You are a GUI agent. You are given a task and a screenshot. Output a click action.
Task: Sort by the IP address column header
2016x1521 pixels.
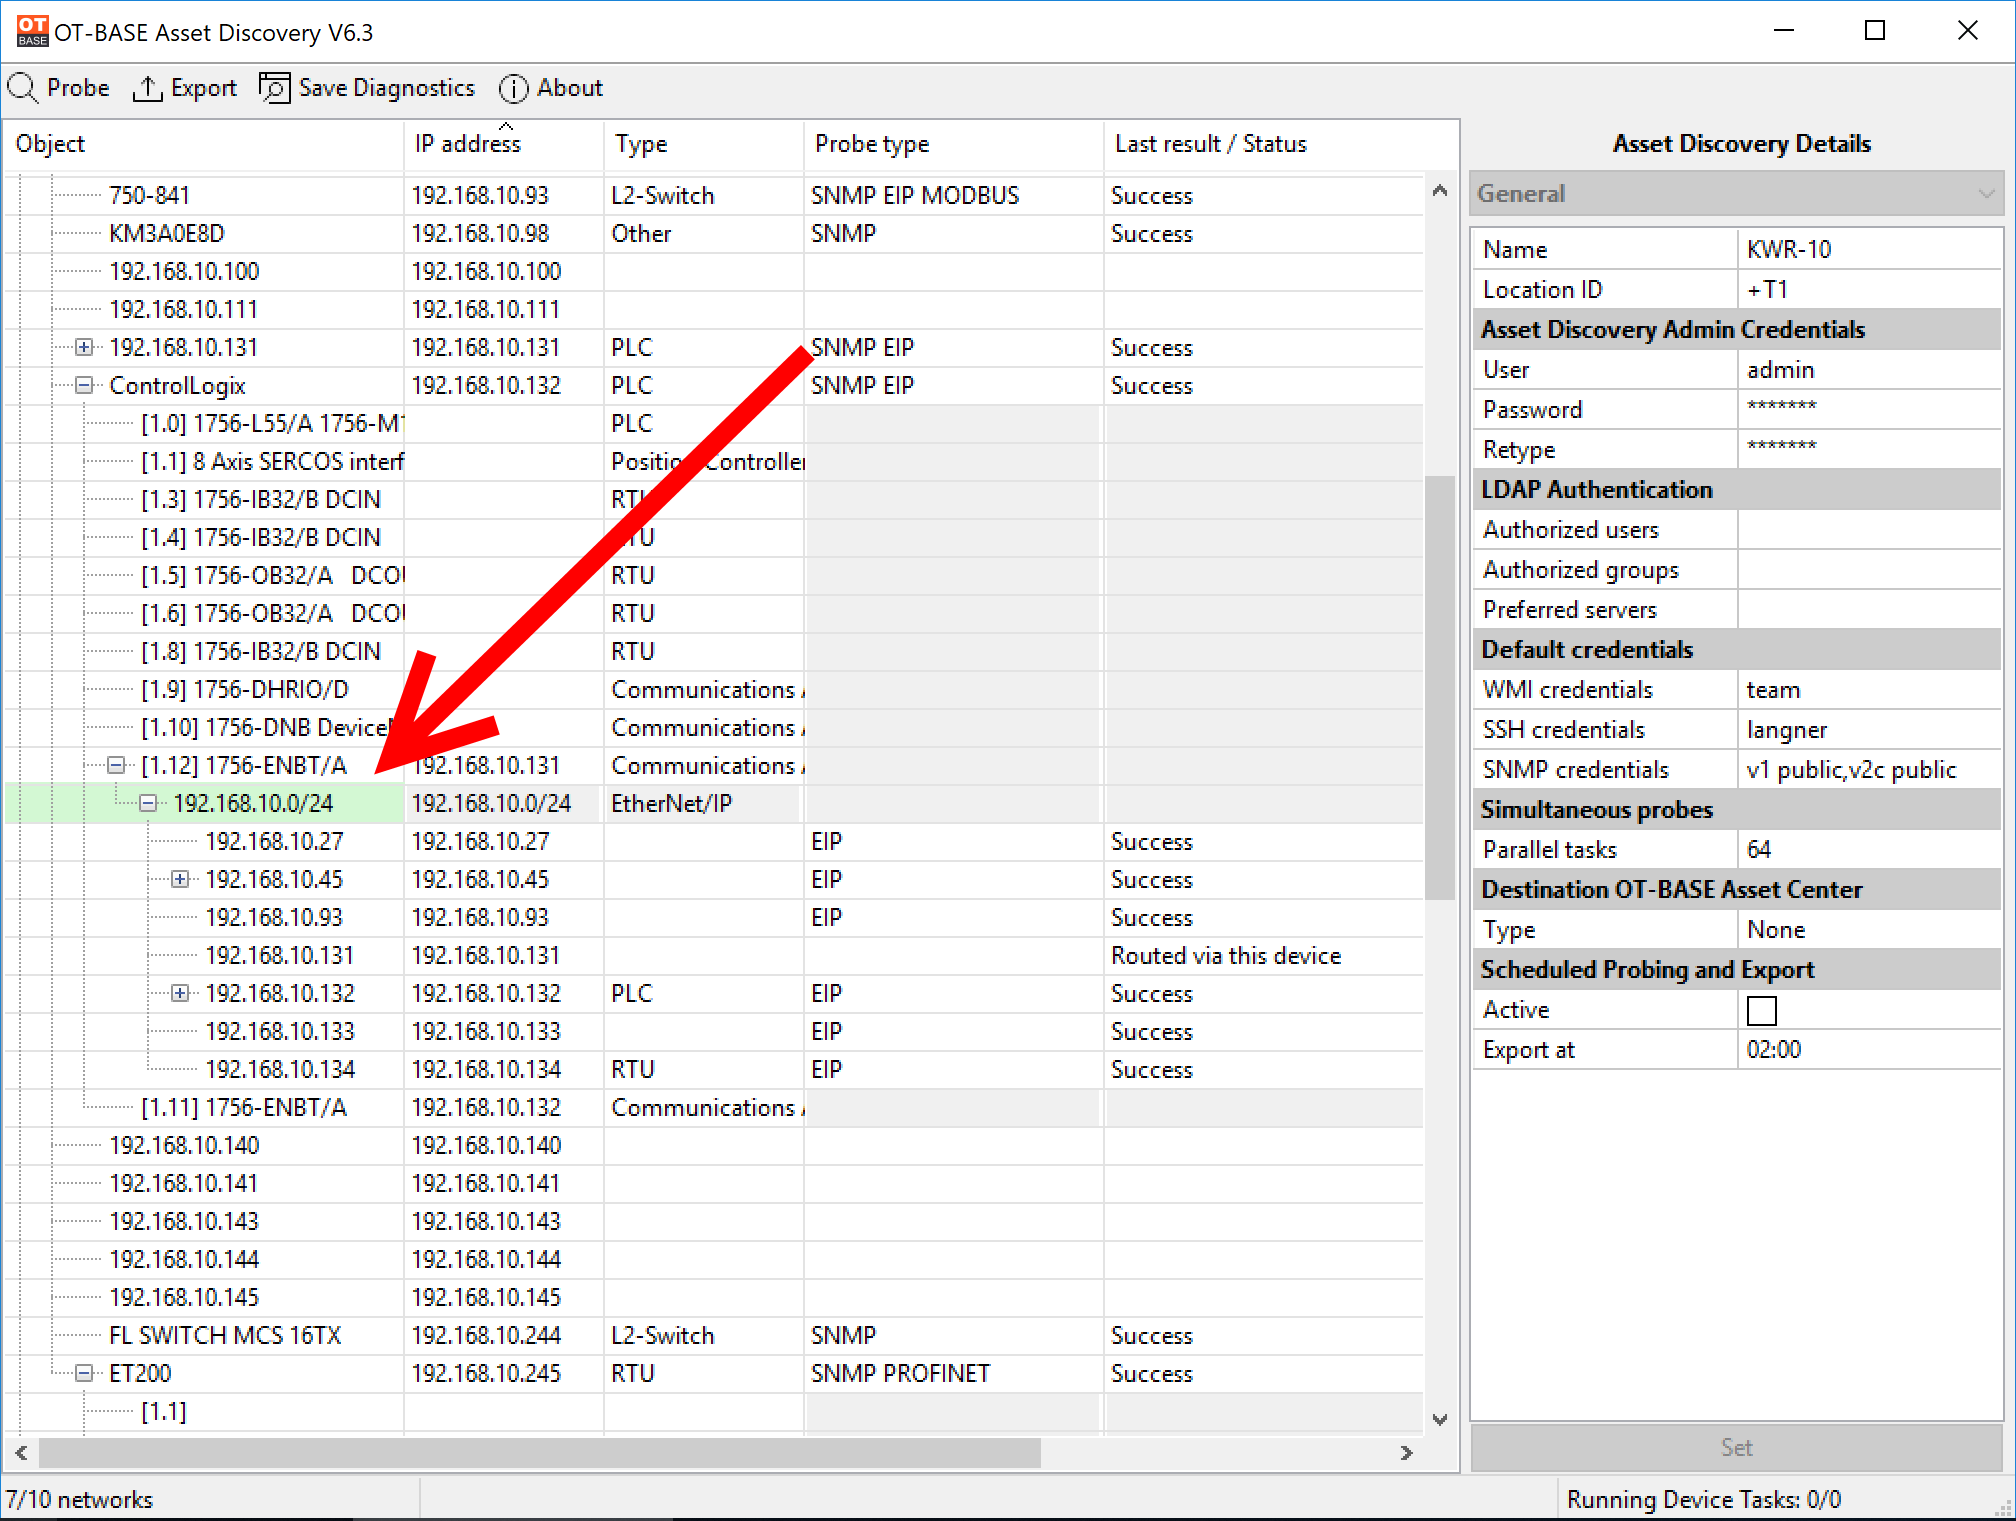[x=504, y=144]
